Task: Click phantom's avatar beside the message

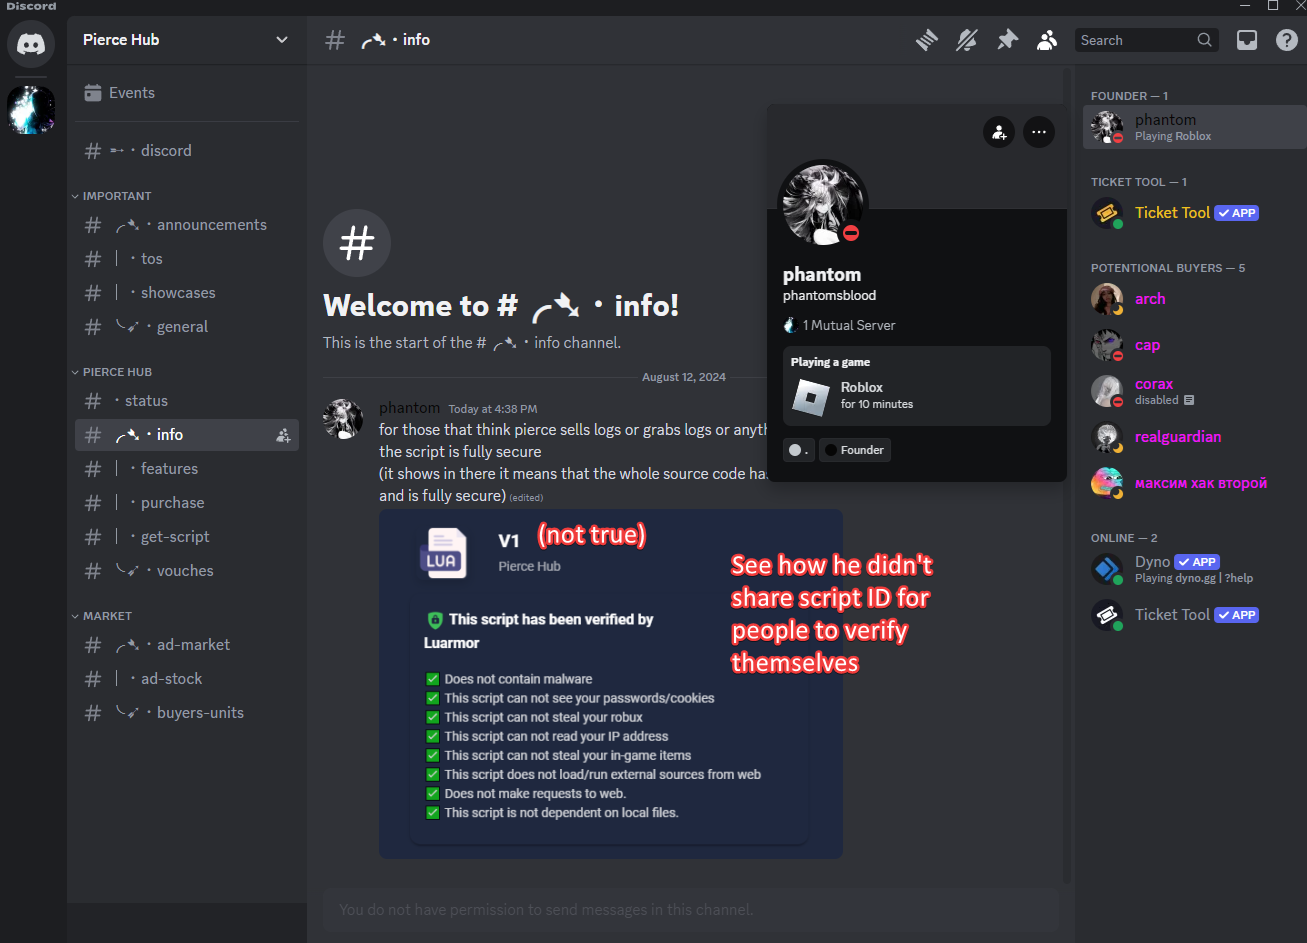Action: tap(343, 419)
